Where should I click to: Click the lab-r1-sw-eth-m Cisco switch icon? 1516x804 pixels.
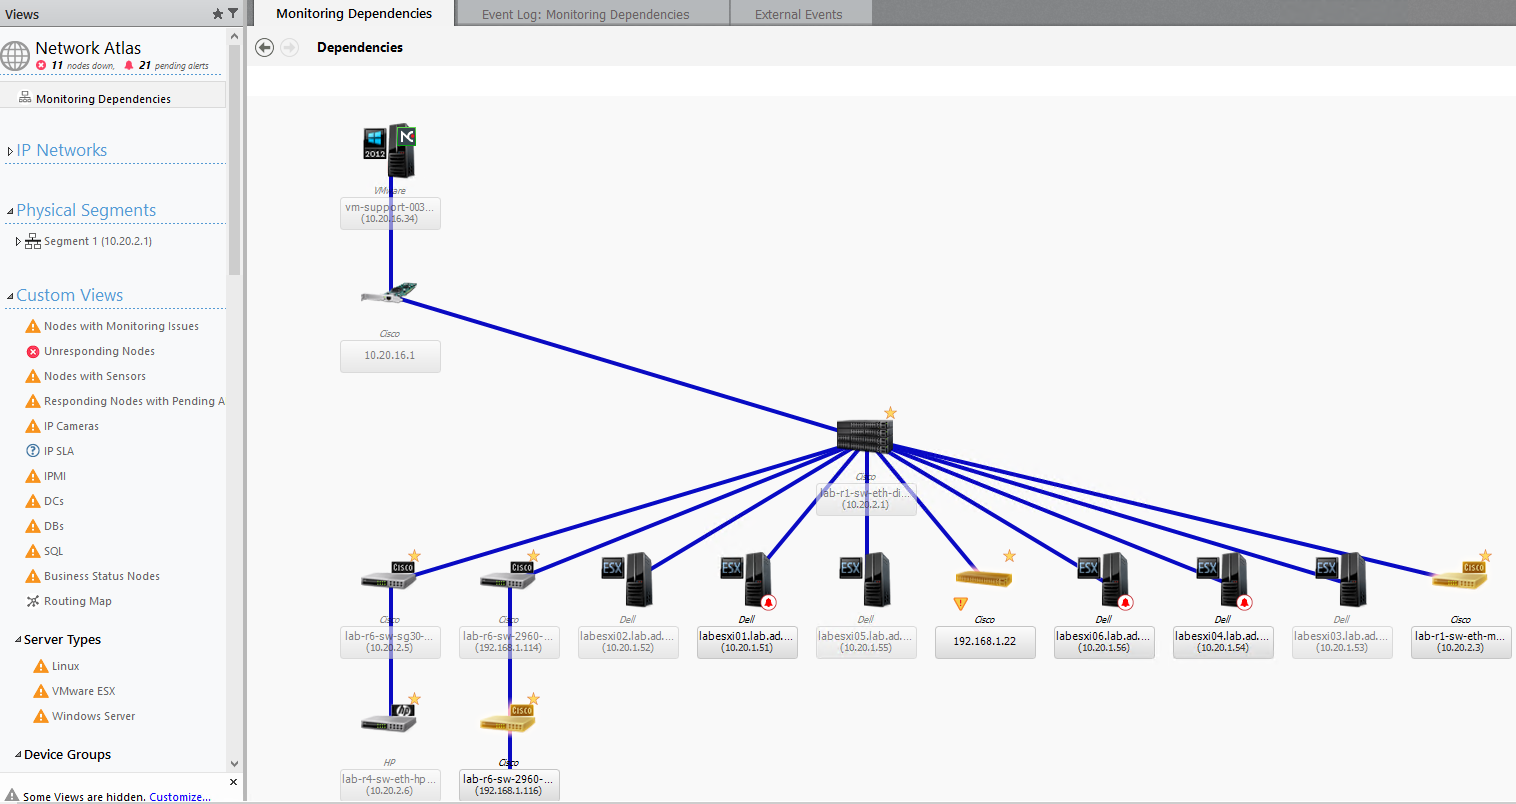[x=1460, y=576]
